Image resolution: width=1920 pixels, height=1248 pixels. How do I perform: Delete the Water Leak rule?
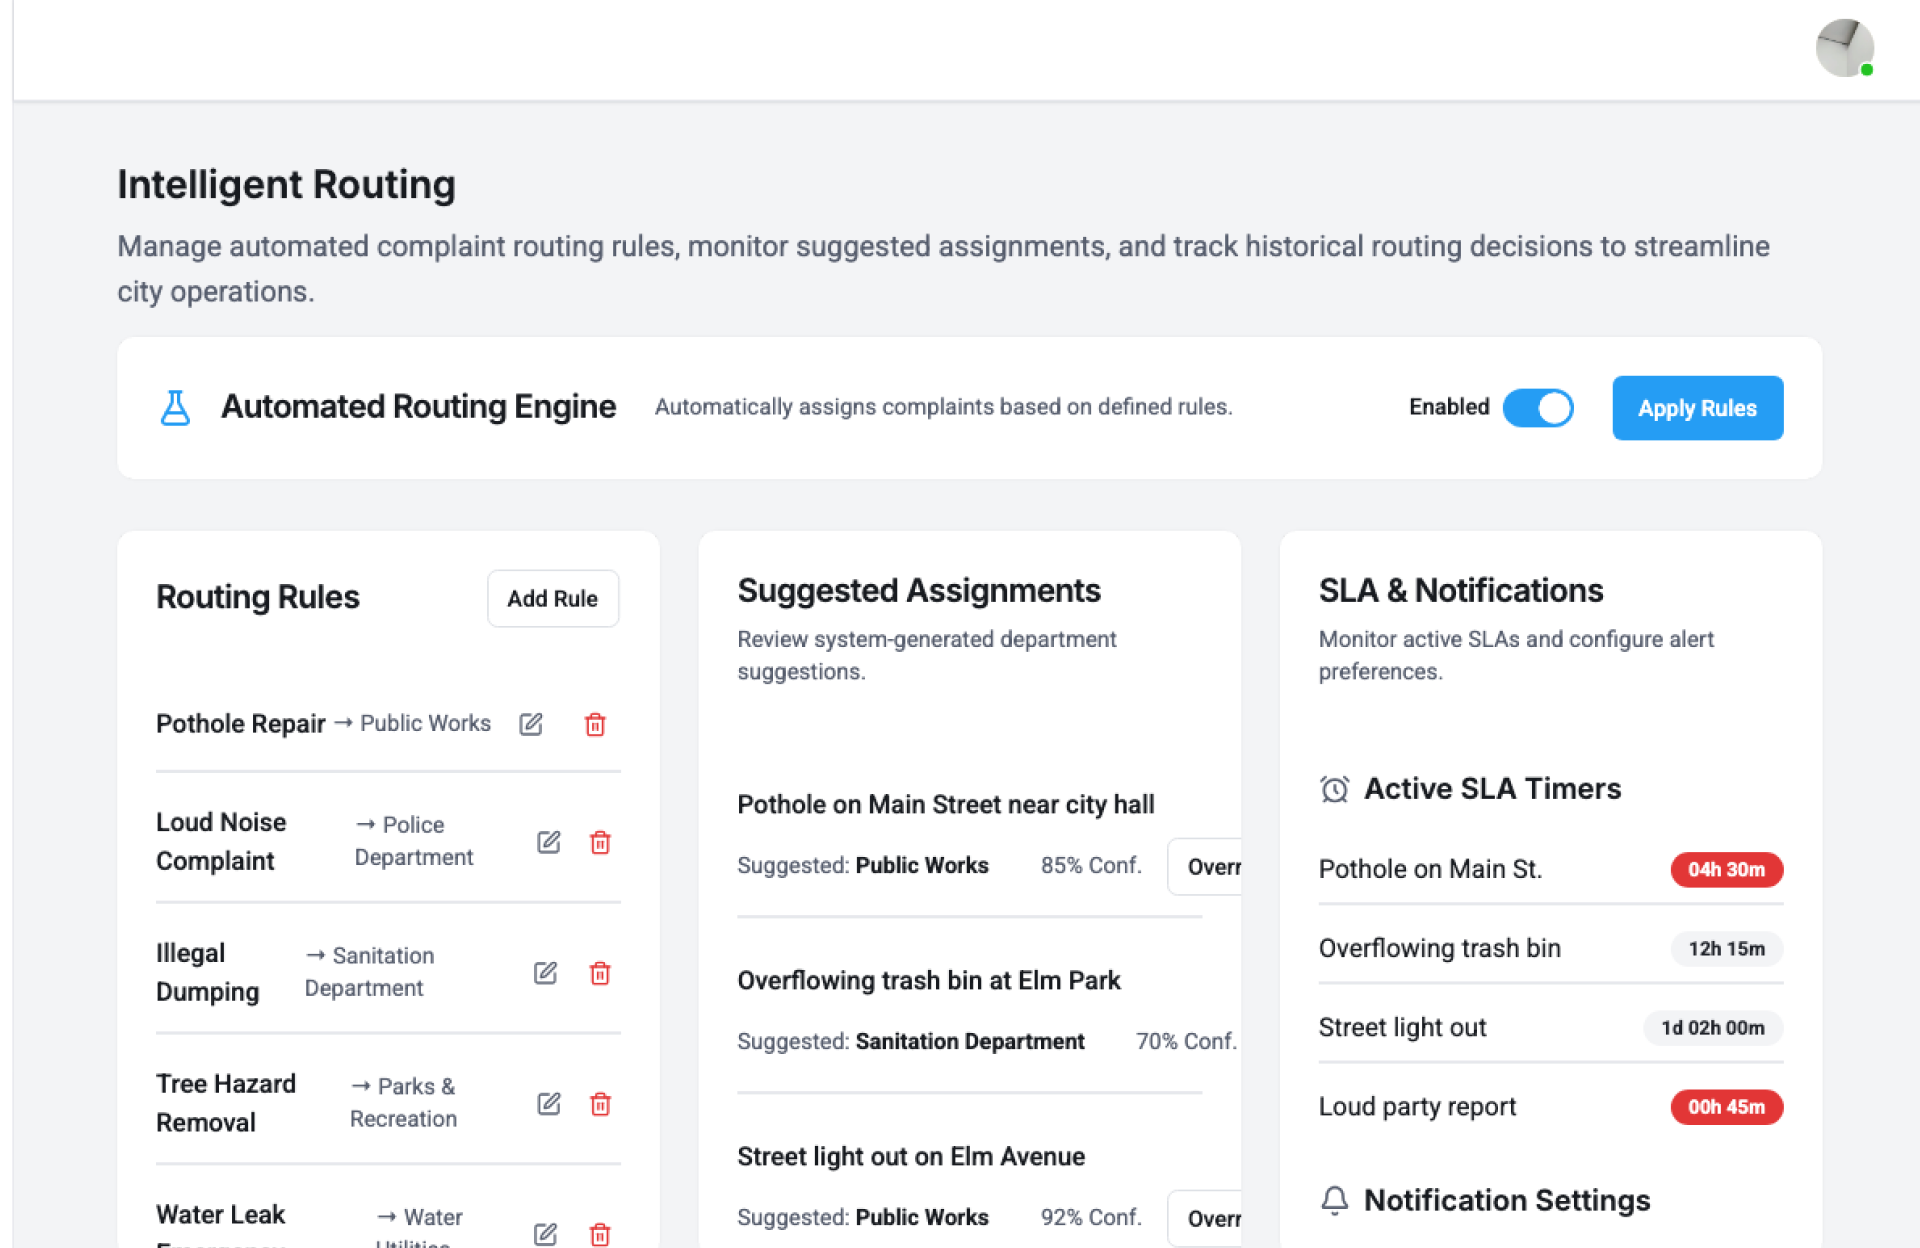tap(600, 1233)
